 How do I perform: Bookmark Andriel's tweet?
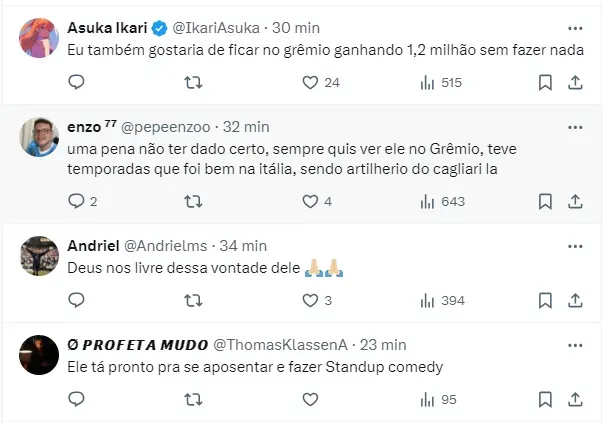[x=545, y=300]
